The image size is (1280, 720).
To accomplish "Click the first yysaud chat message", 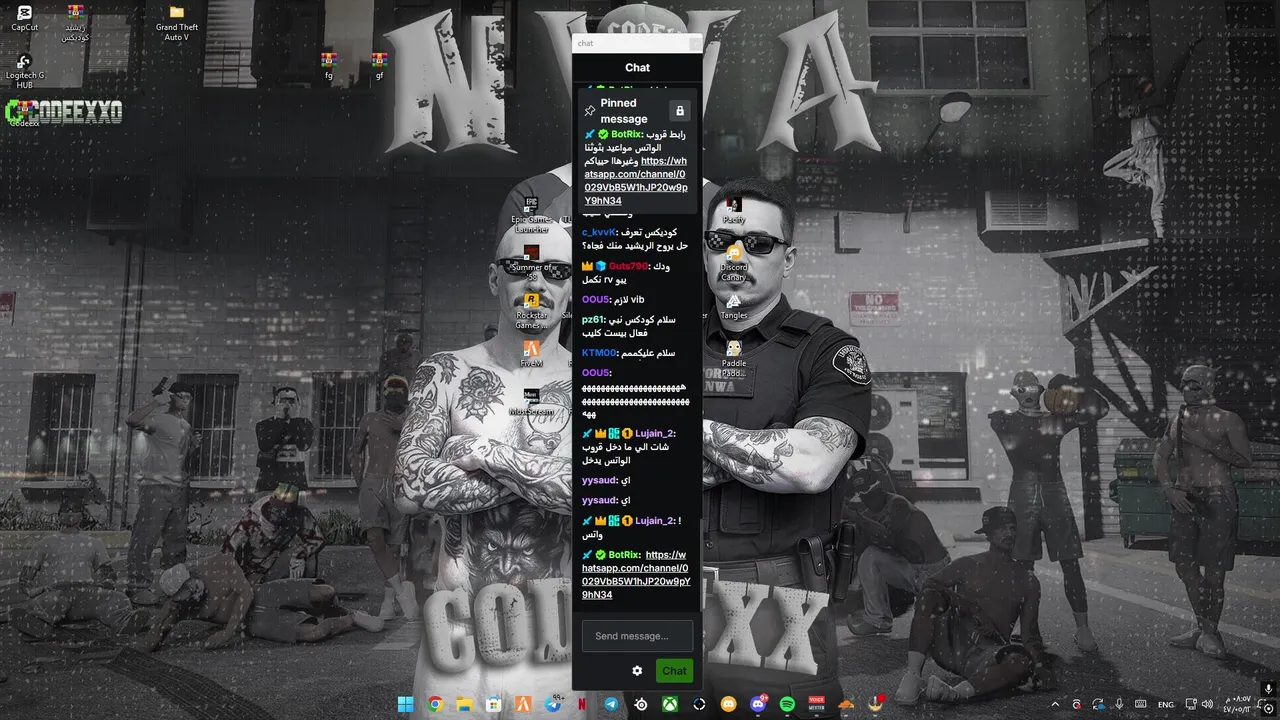I will [x=606, y=481].
